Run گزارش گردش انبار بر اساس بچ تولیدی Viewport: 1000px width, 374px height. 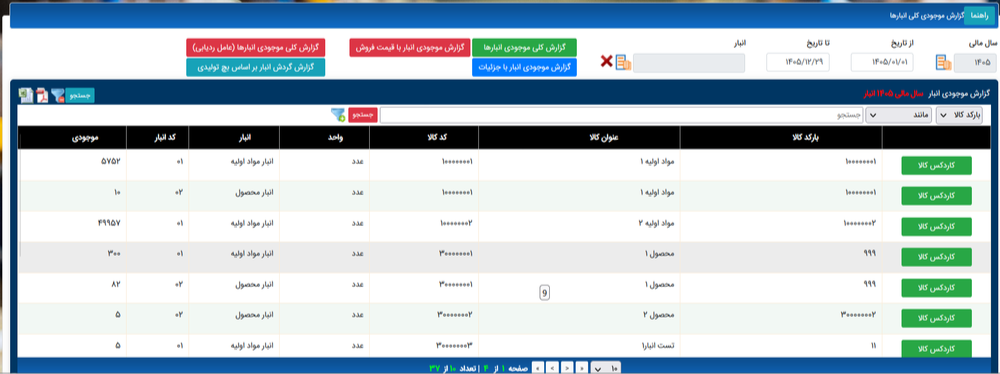coord(255,67)
